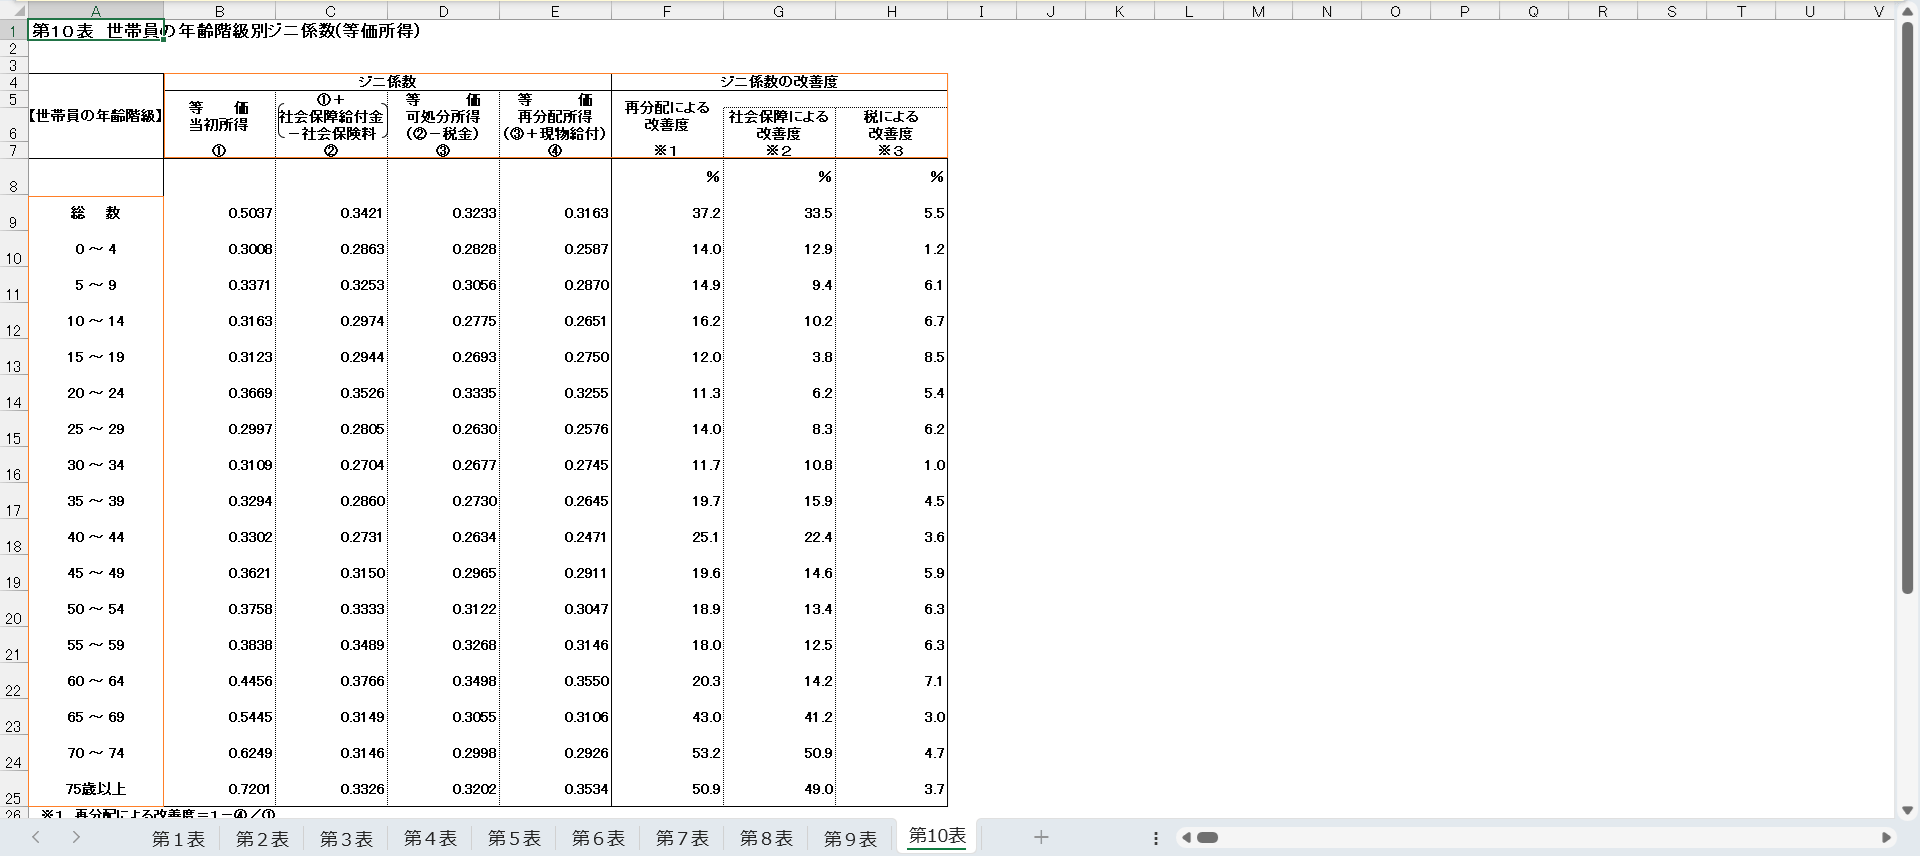Click vertical scrollbar down arrow

(x=1907, y=810)
